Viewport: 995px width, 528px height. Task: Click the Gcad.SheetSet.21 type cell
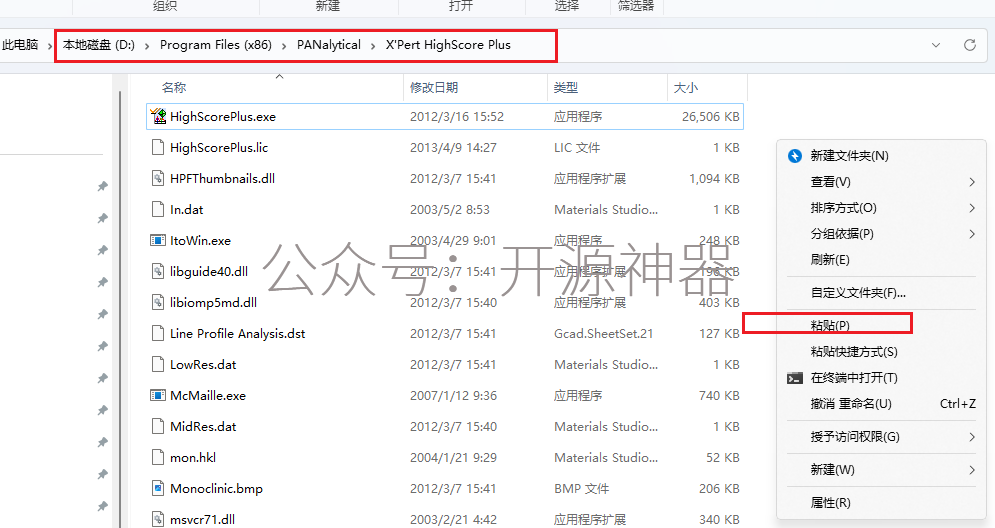point(603,334)
